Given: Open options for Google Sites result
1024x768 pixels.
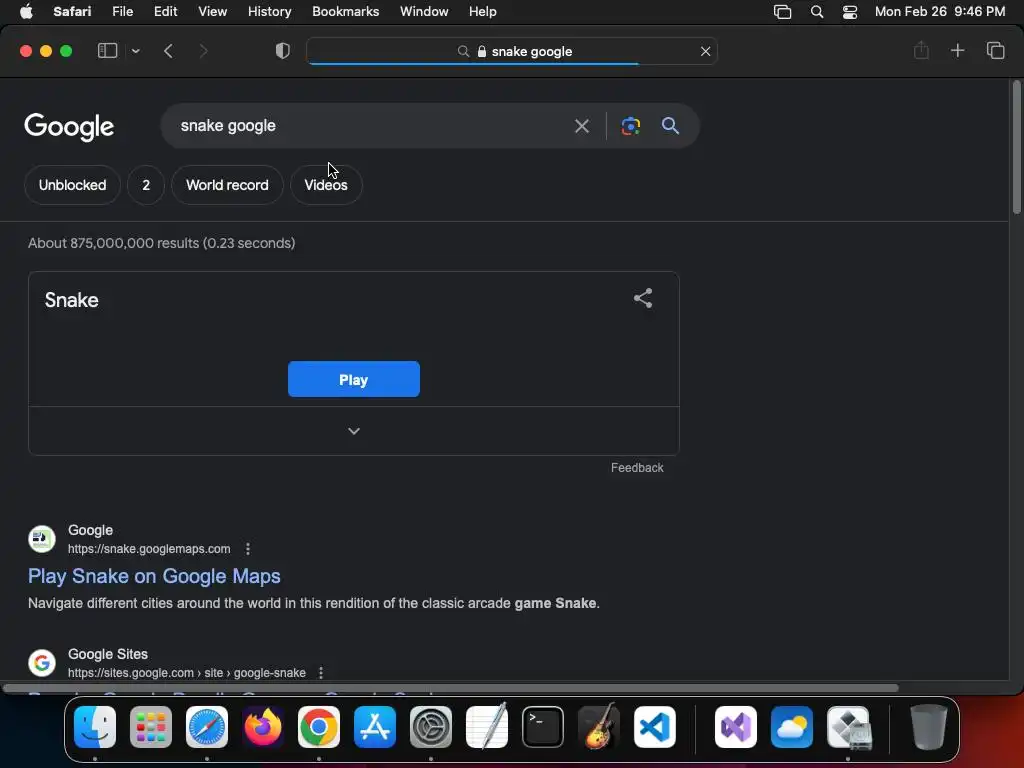Looking at the screenshot, I should pos(321,673).
